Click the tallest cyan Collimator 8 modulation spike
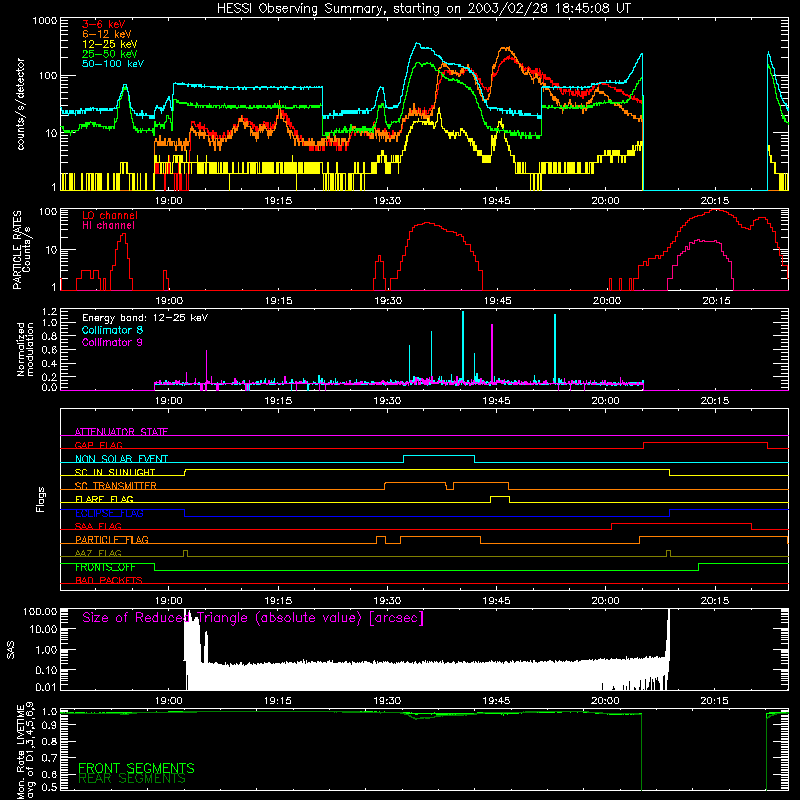 [463, 347]
